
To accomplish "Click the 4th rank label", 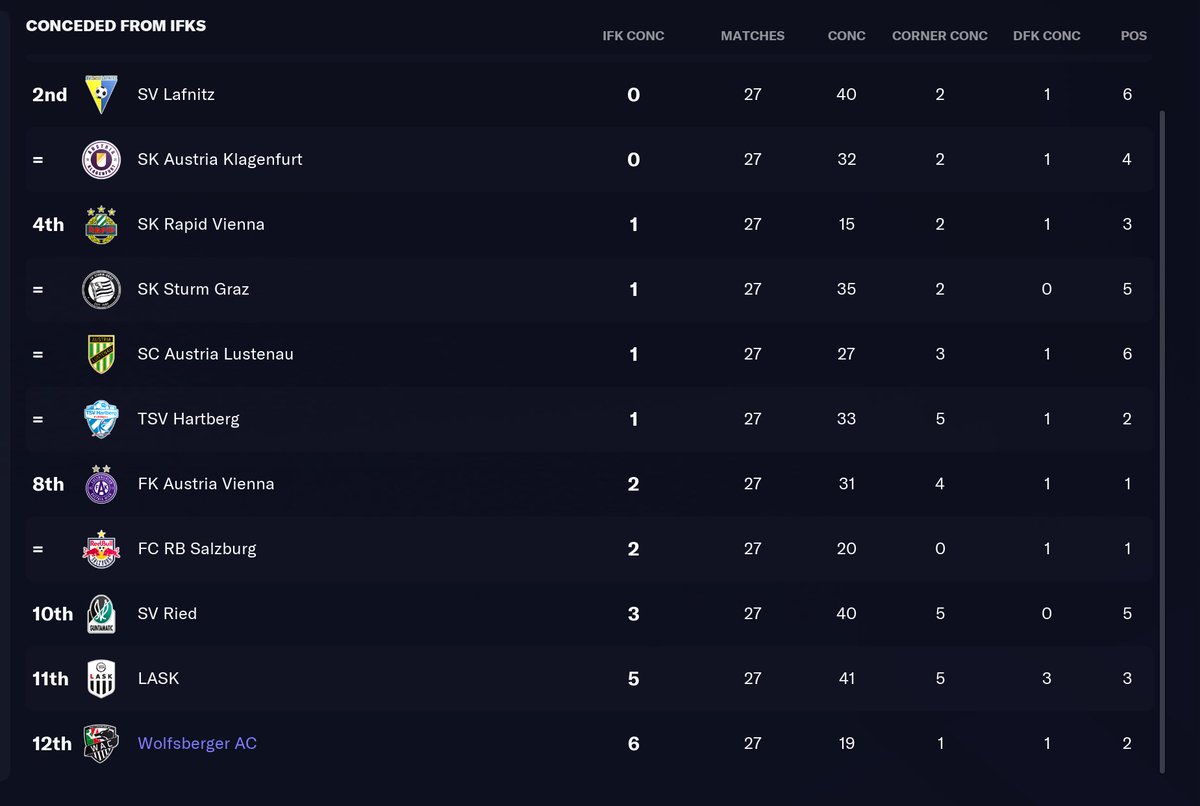I will pos(48,224).
